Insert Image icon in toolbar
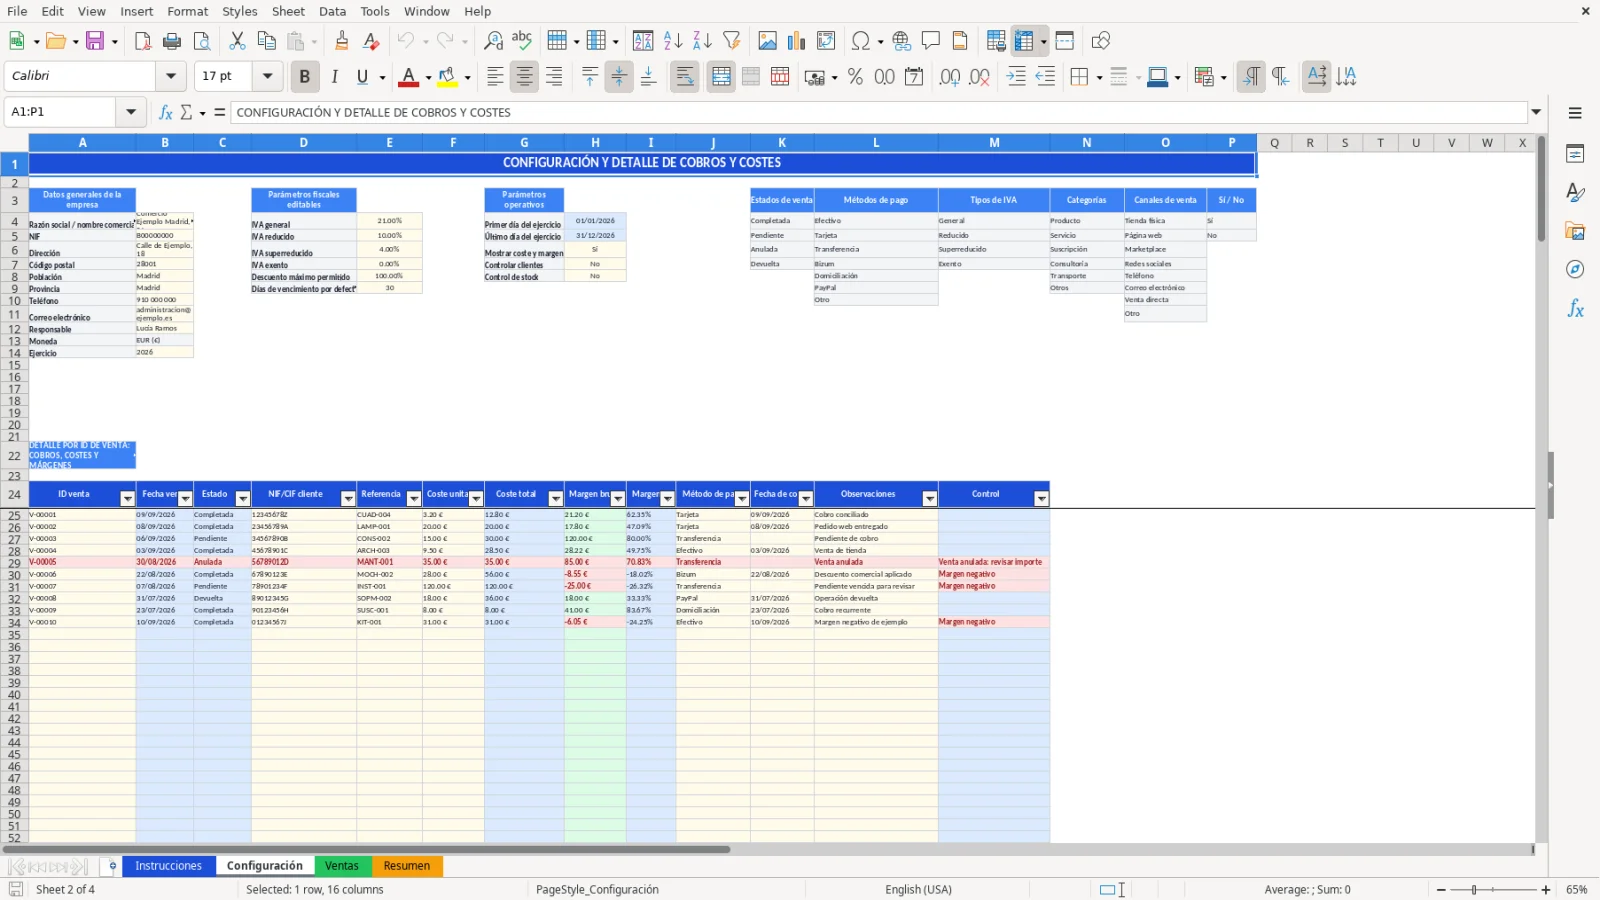The image size is (1600, 900). 768,41
